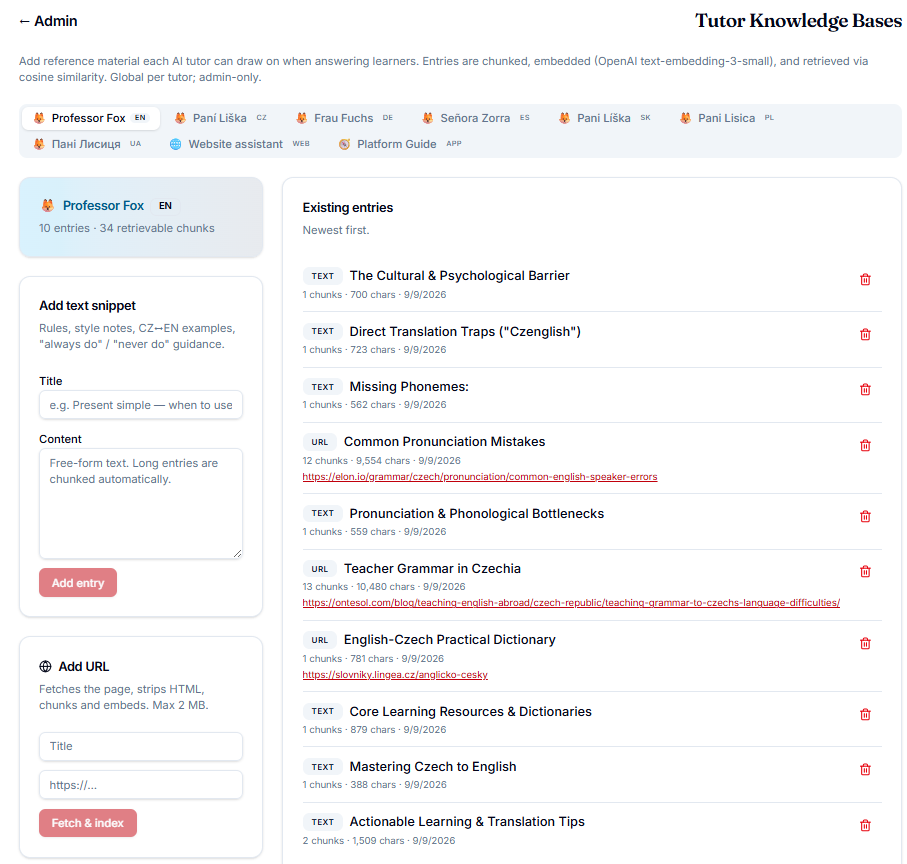Image resolution: width=907 pixels, height=864 pixels.
Task: Open the Frau Fuchs DE tab
Action: (344, 118)
